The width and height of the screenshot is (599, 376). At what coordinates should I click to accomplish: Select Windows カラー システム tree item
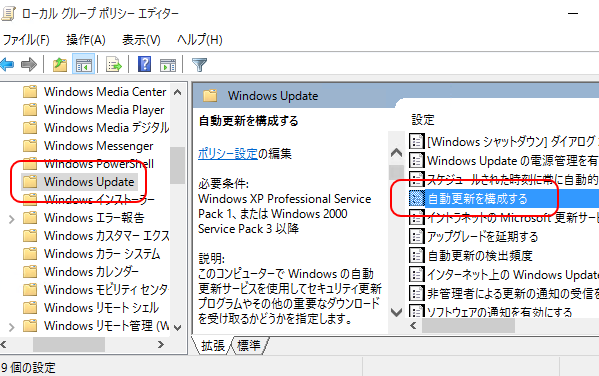(102, 254)
